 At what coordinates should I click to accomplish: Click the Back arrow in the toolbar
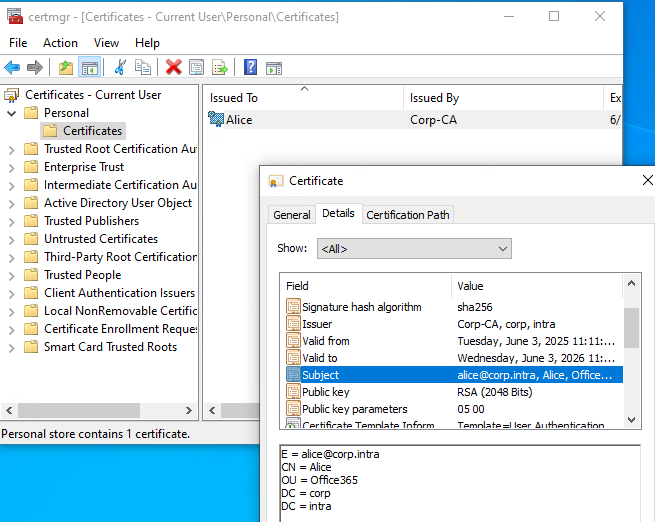pyautogui.click(x=12, y=67)
